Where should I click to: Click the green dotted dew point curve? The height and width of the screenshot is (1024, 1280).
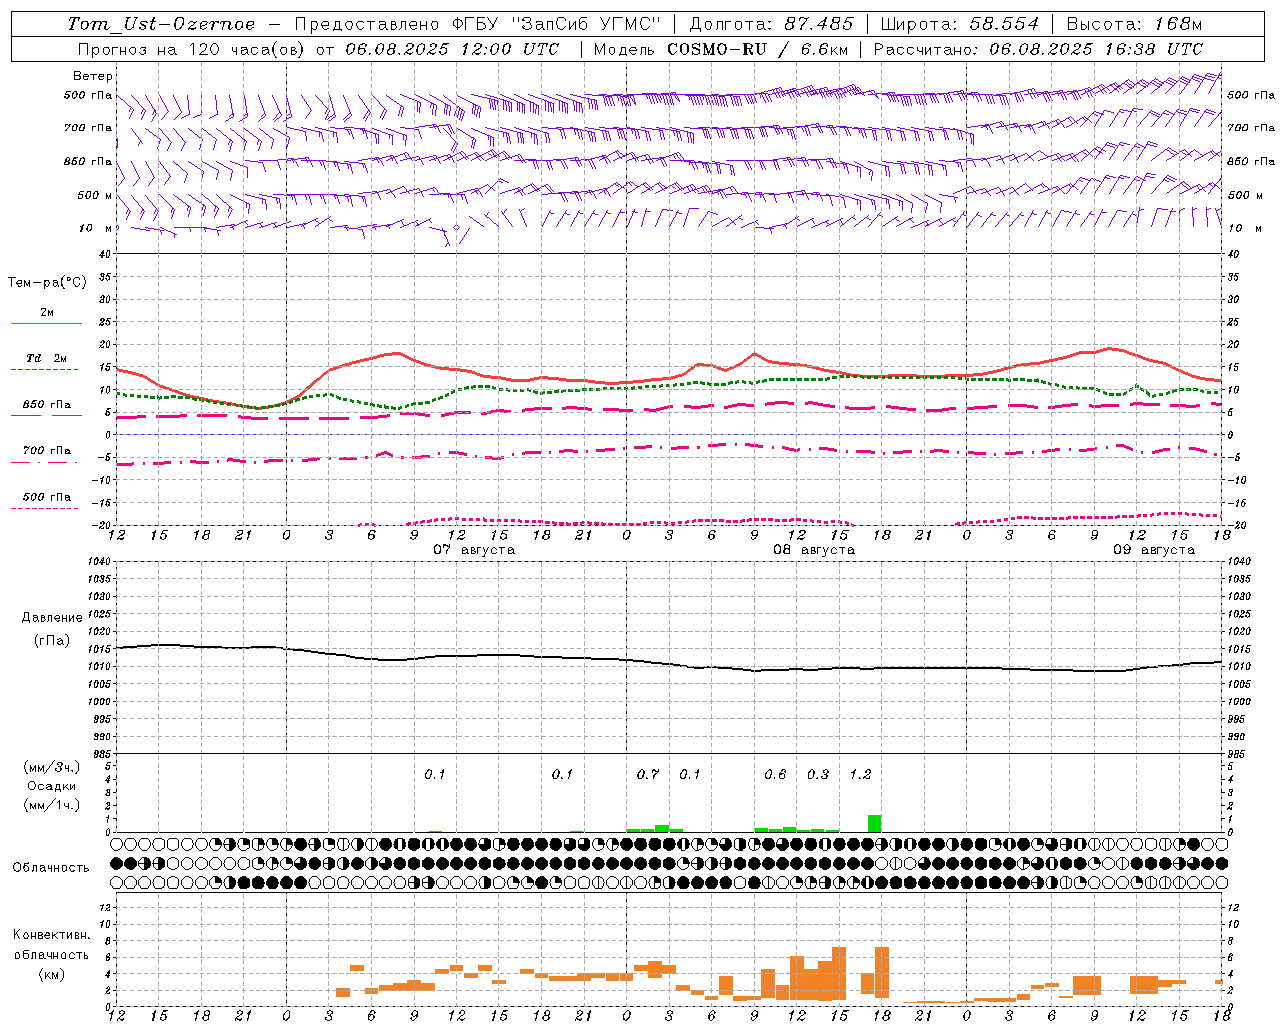click(668, 386)
